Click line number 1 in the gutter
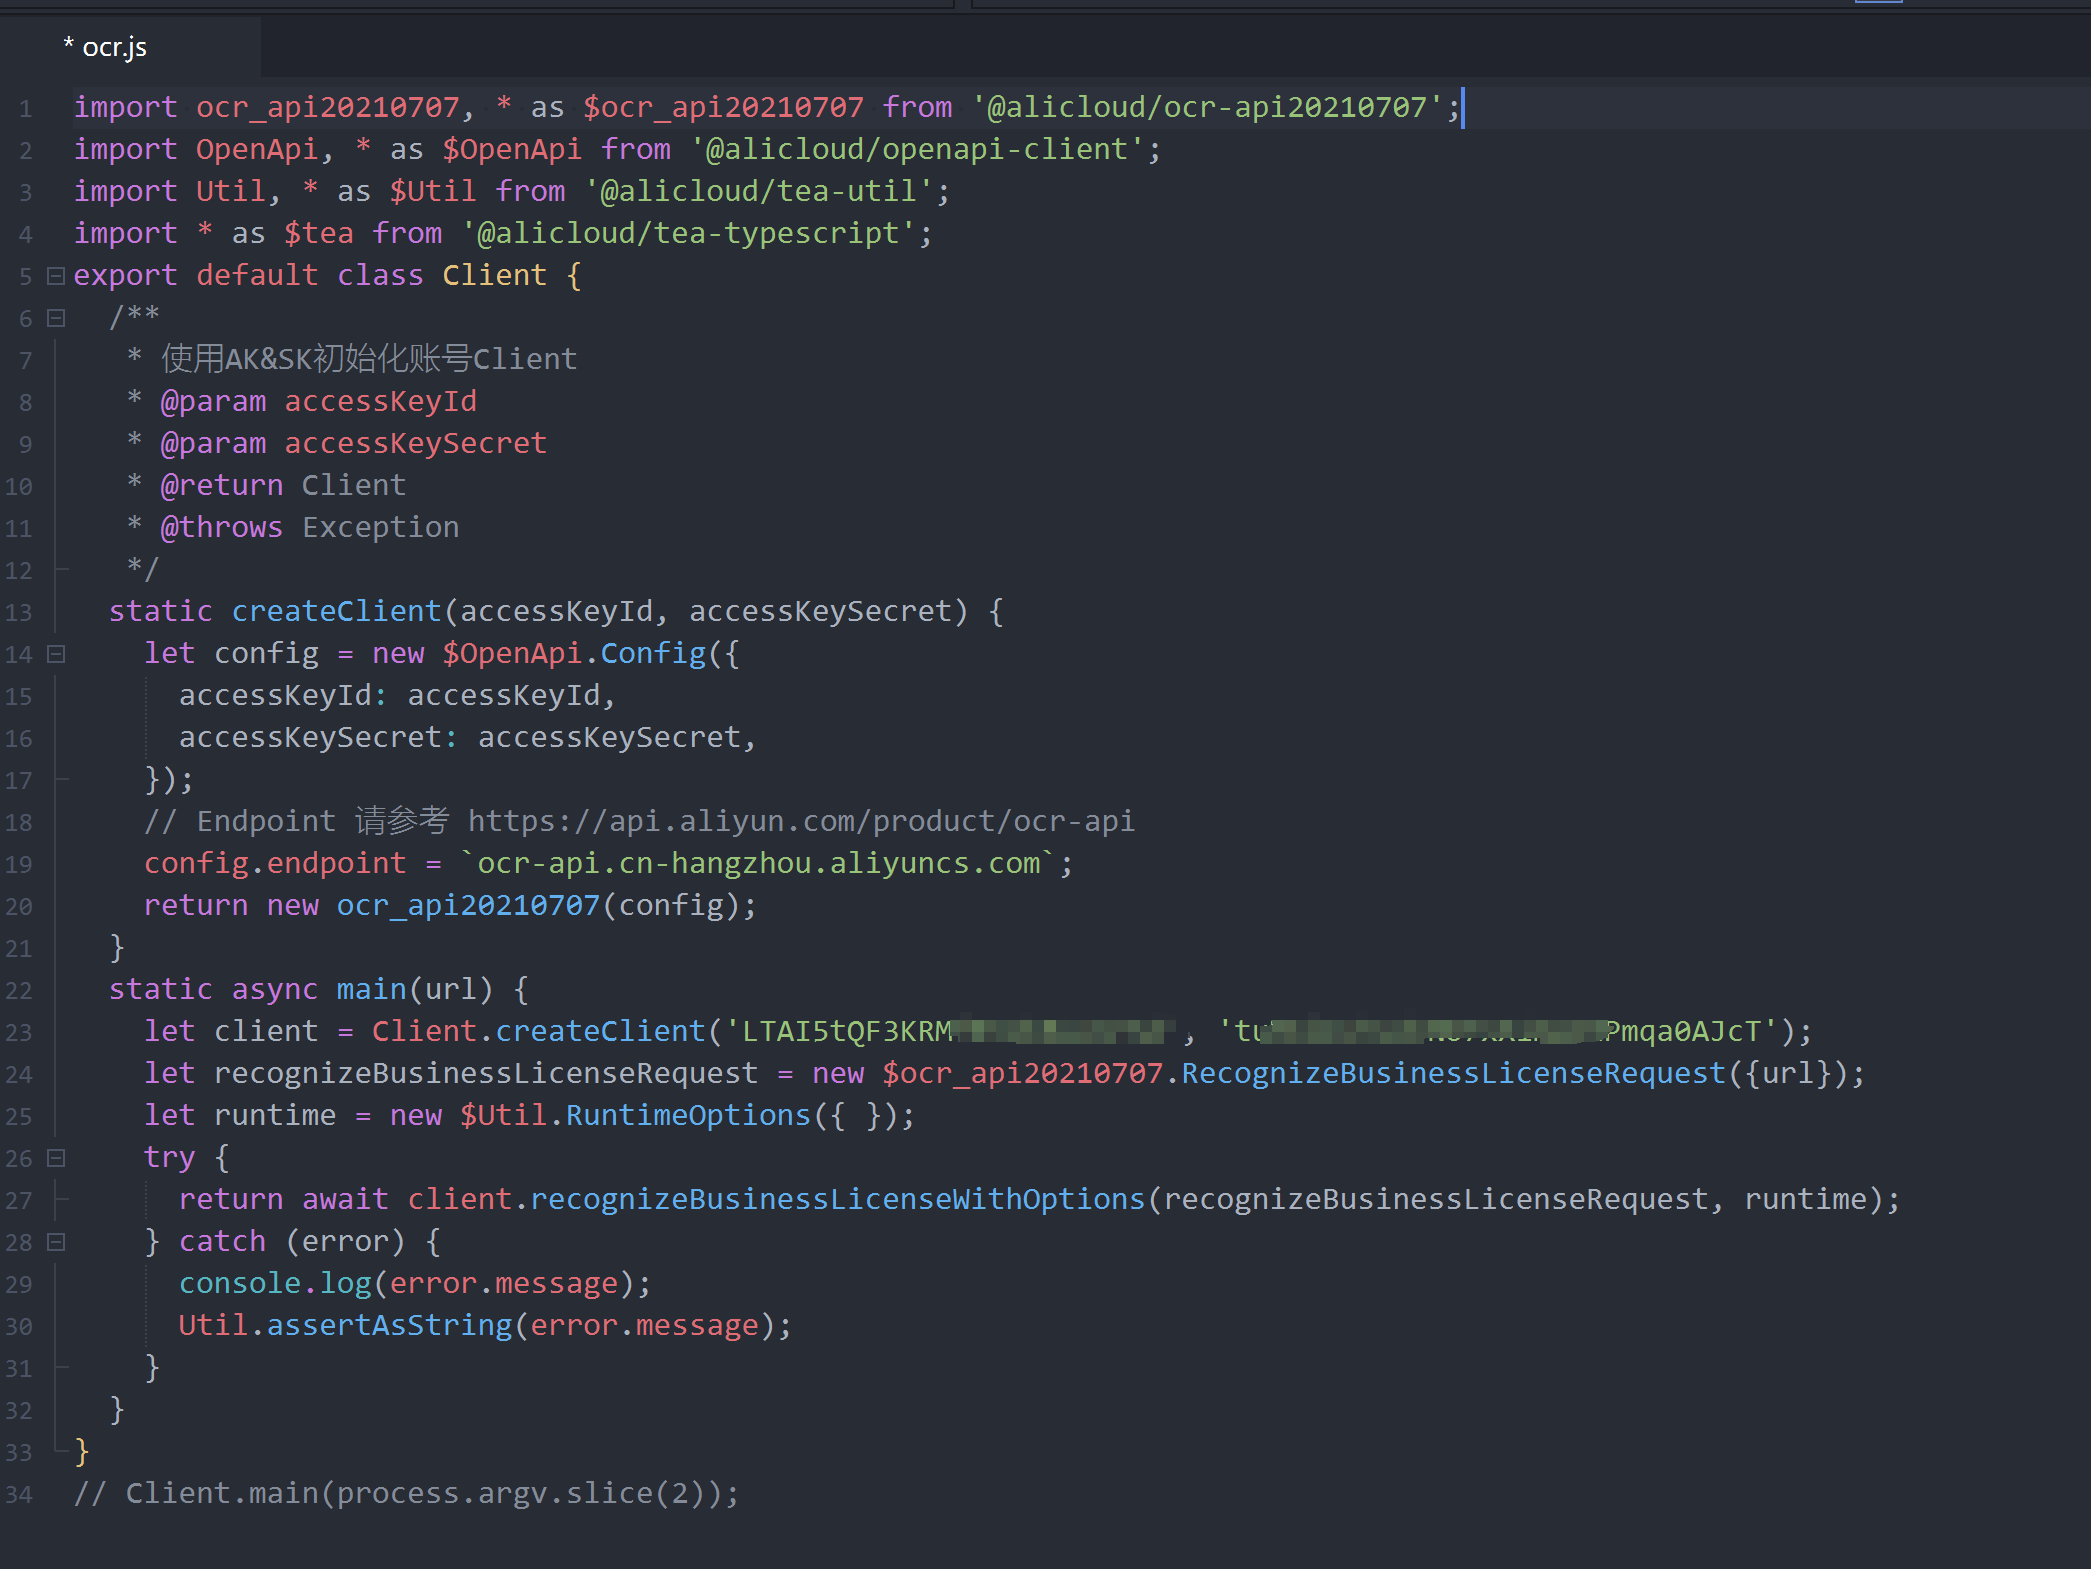 pyautogui.click(x=25, y=108)
